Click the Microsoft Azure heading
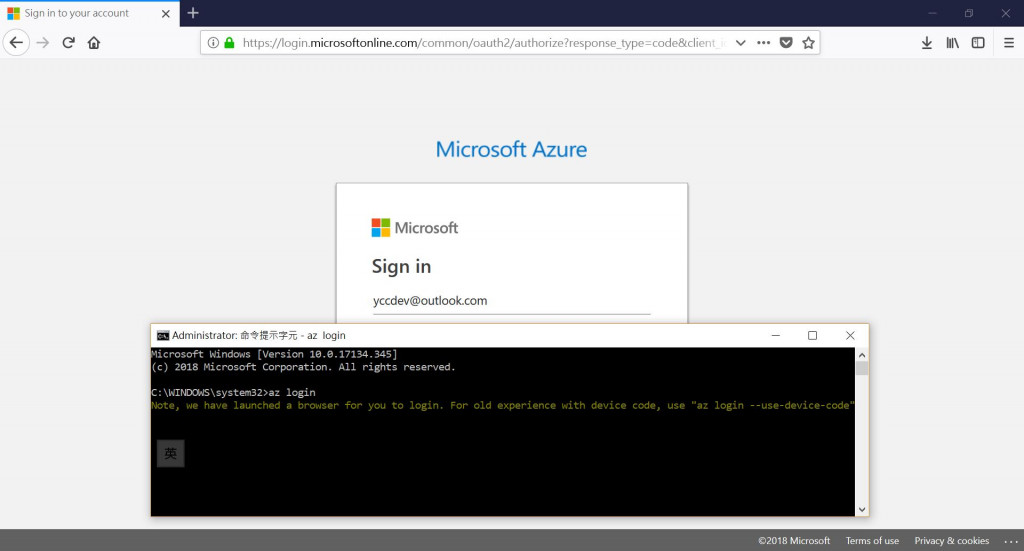 [511, 150]
